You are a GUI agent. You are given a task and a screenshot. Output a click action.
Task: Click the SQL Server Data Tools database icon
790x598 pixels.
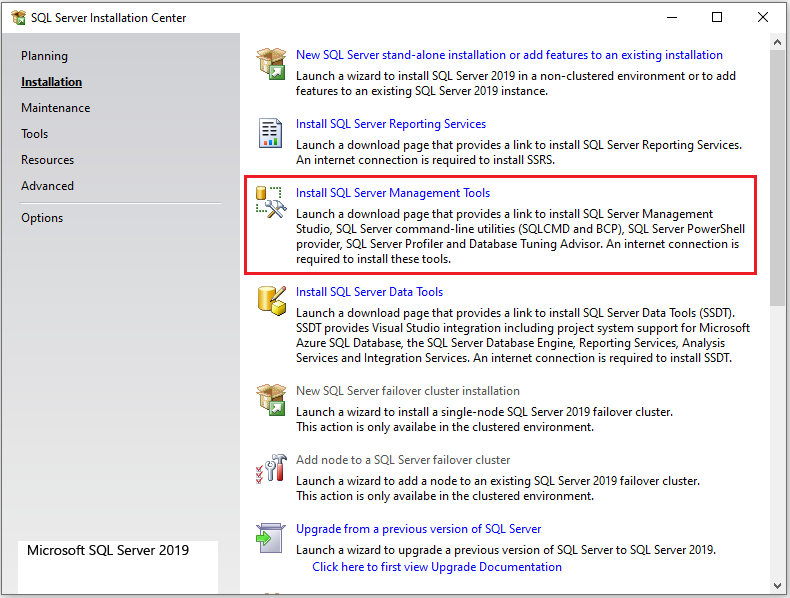[271, 299]
